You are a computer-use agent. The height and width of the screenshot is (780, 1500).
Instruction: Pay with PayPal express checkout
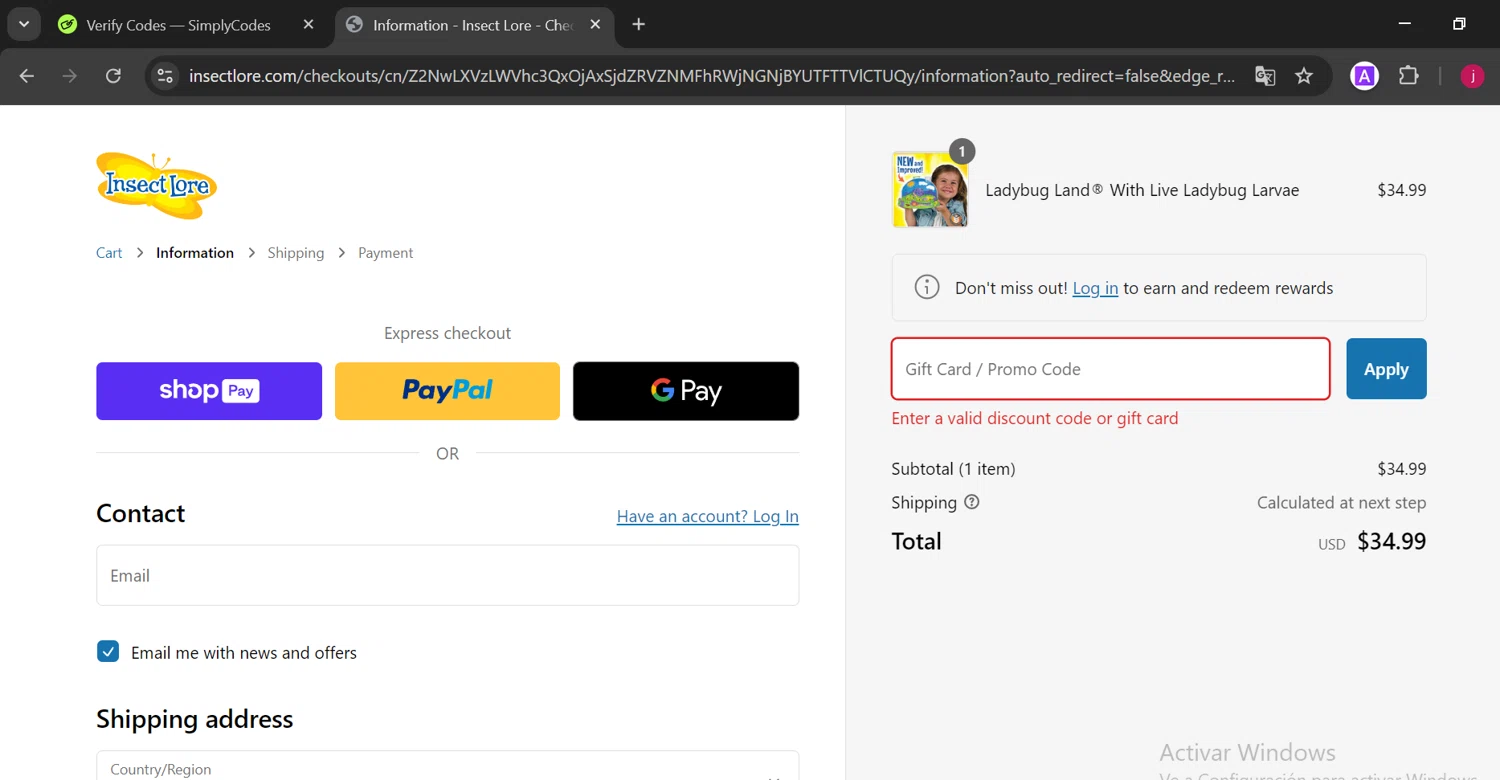[447, 391]
